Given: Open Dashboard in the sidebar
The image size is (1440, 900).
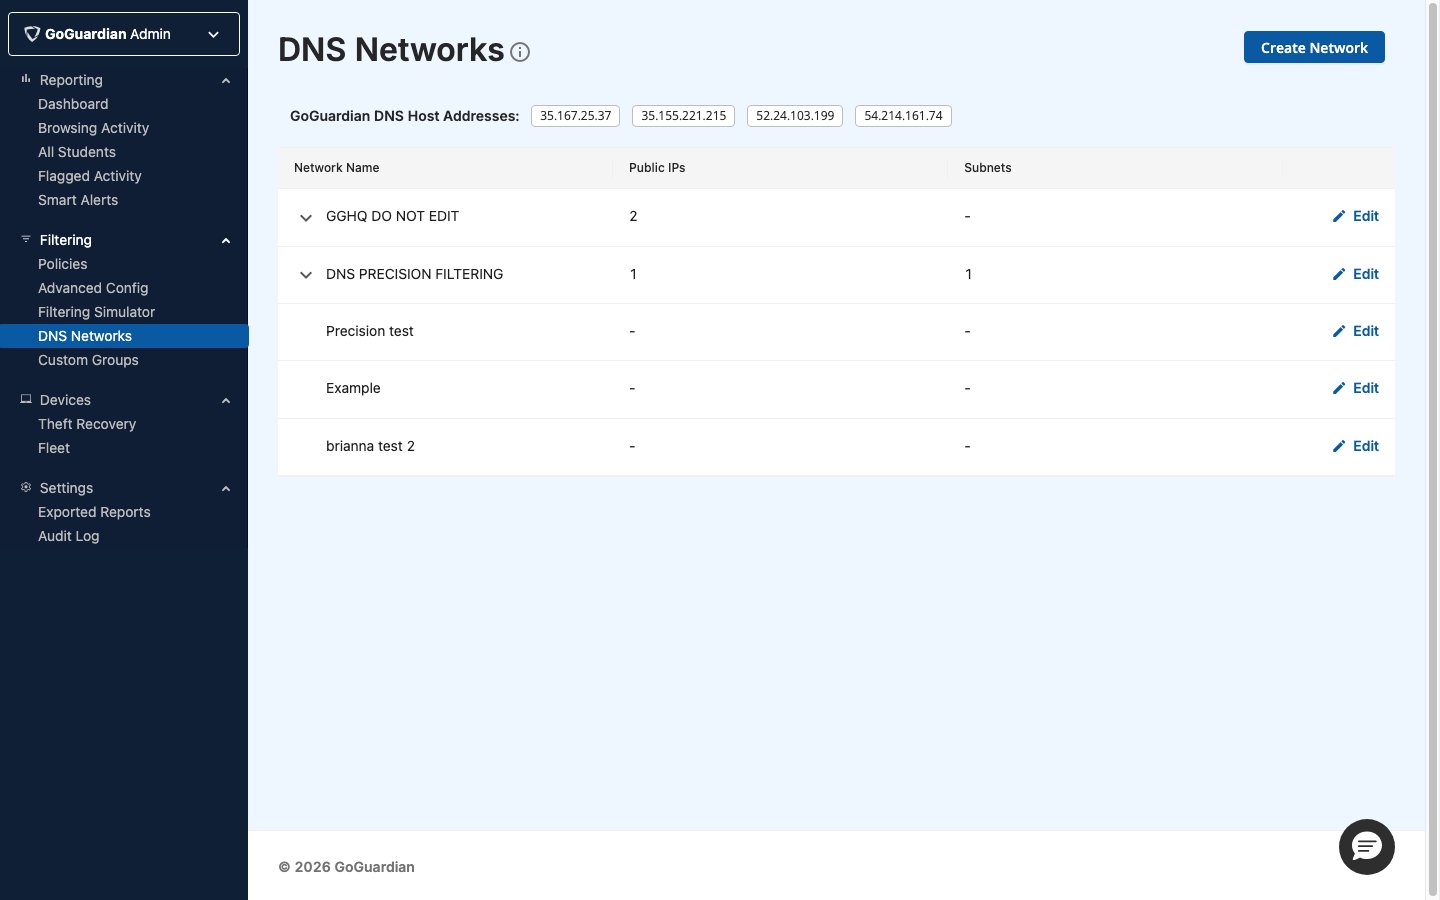Looking at the screenshot, I should pos(73,104).
